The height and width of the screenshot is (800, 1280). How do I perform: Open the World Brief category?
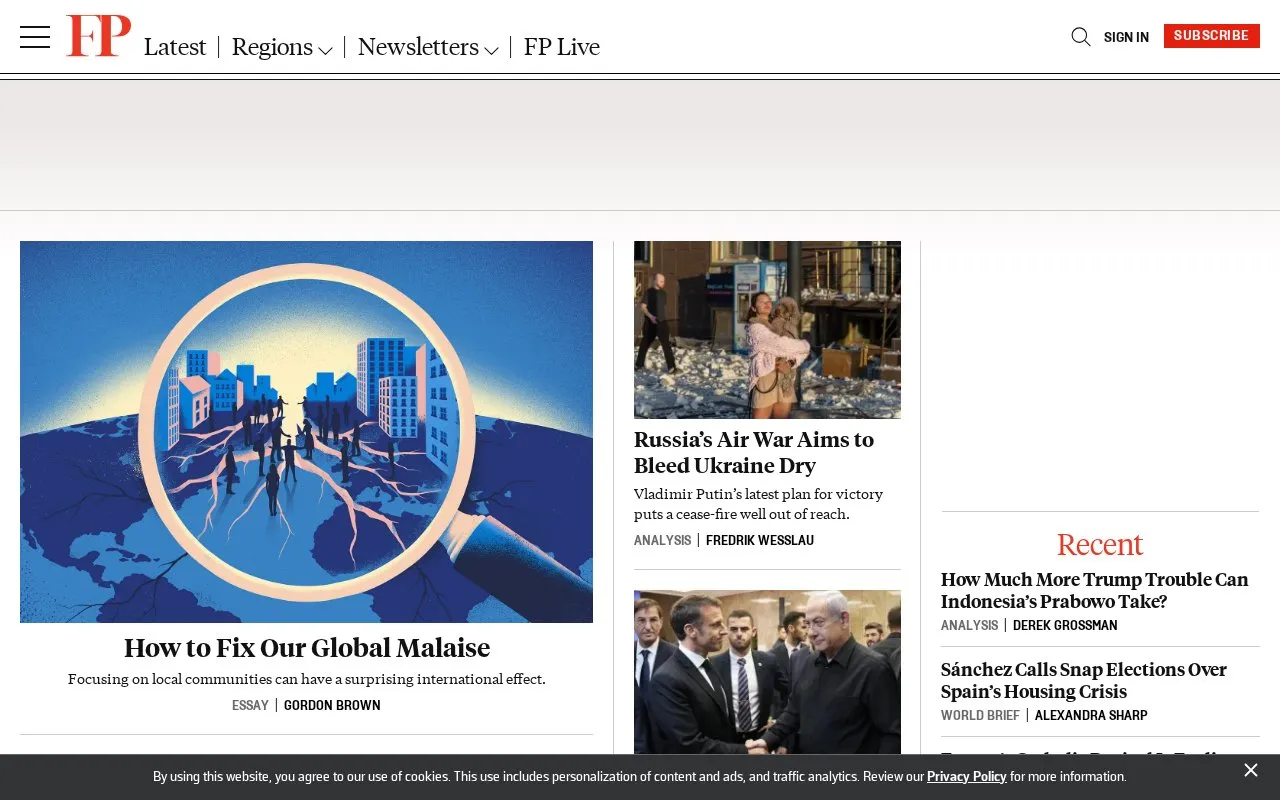click(980, 715)
